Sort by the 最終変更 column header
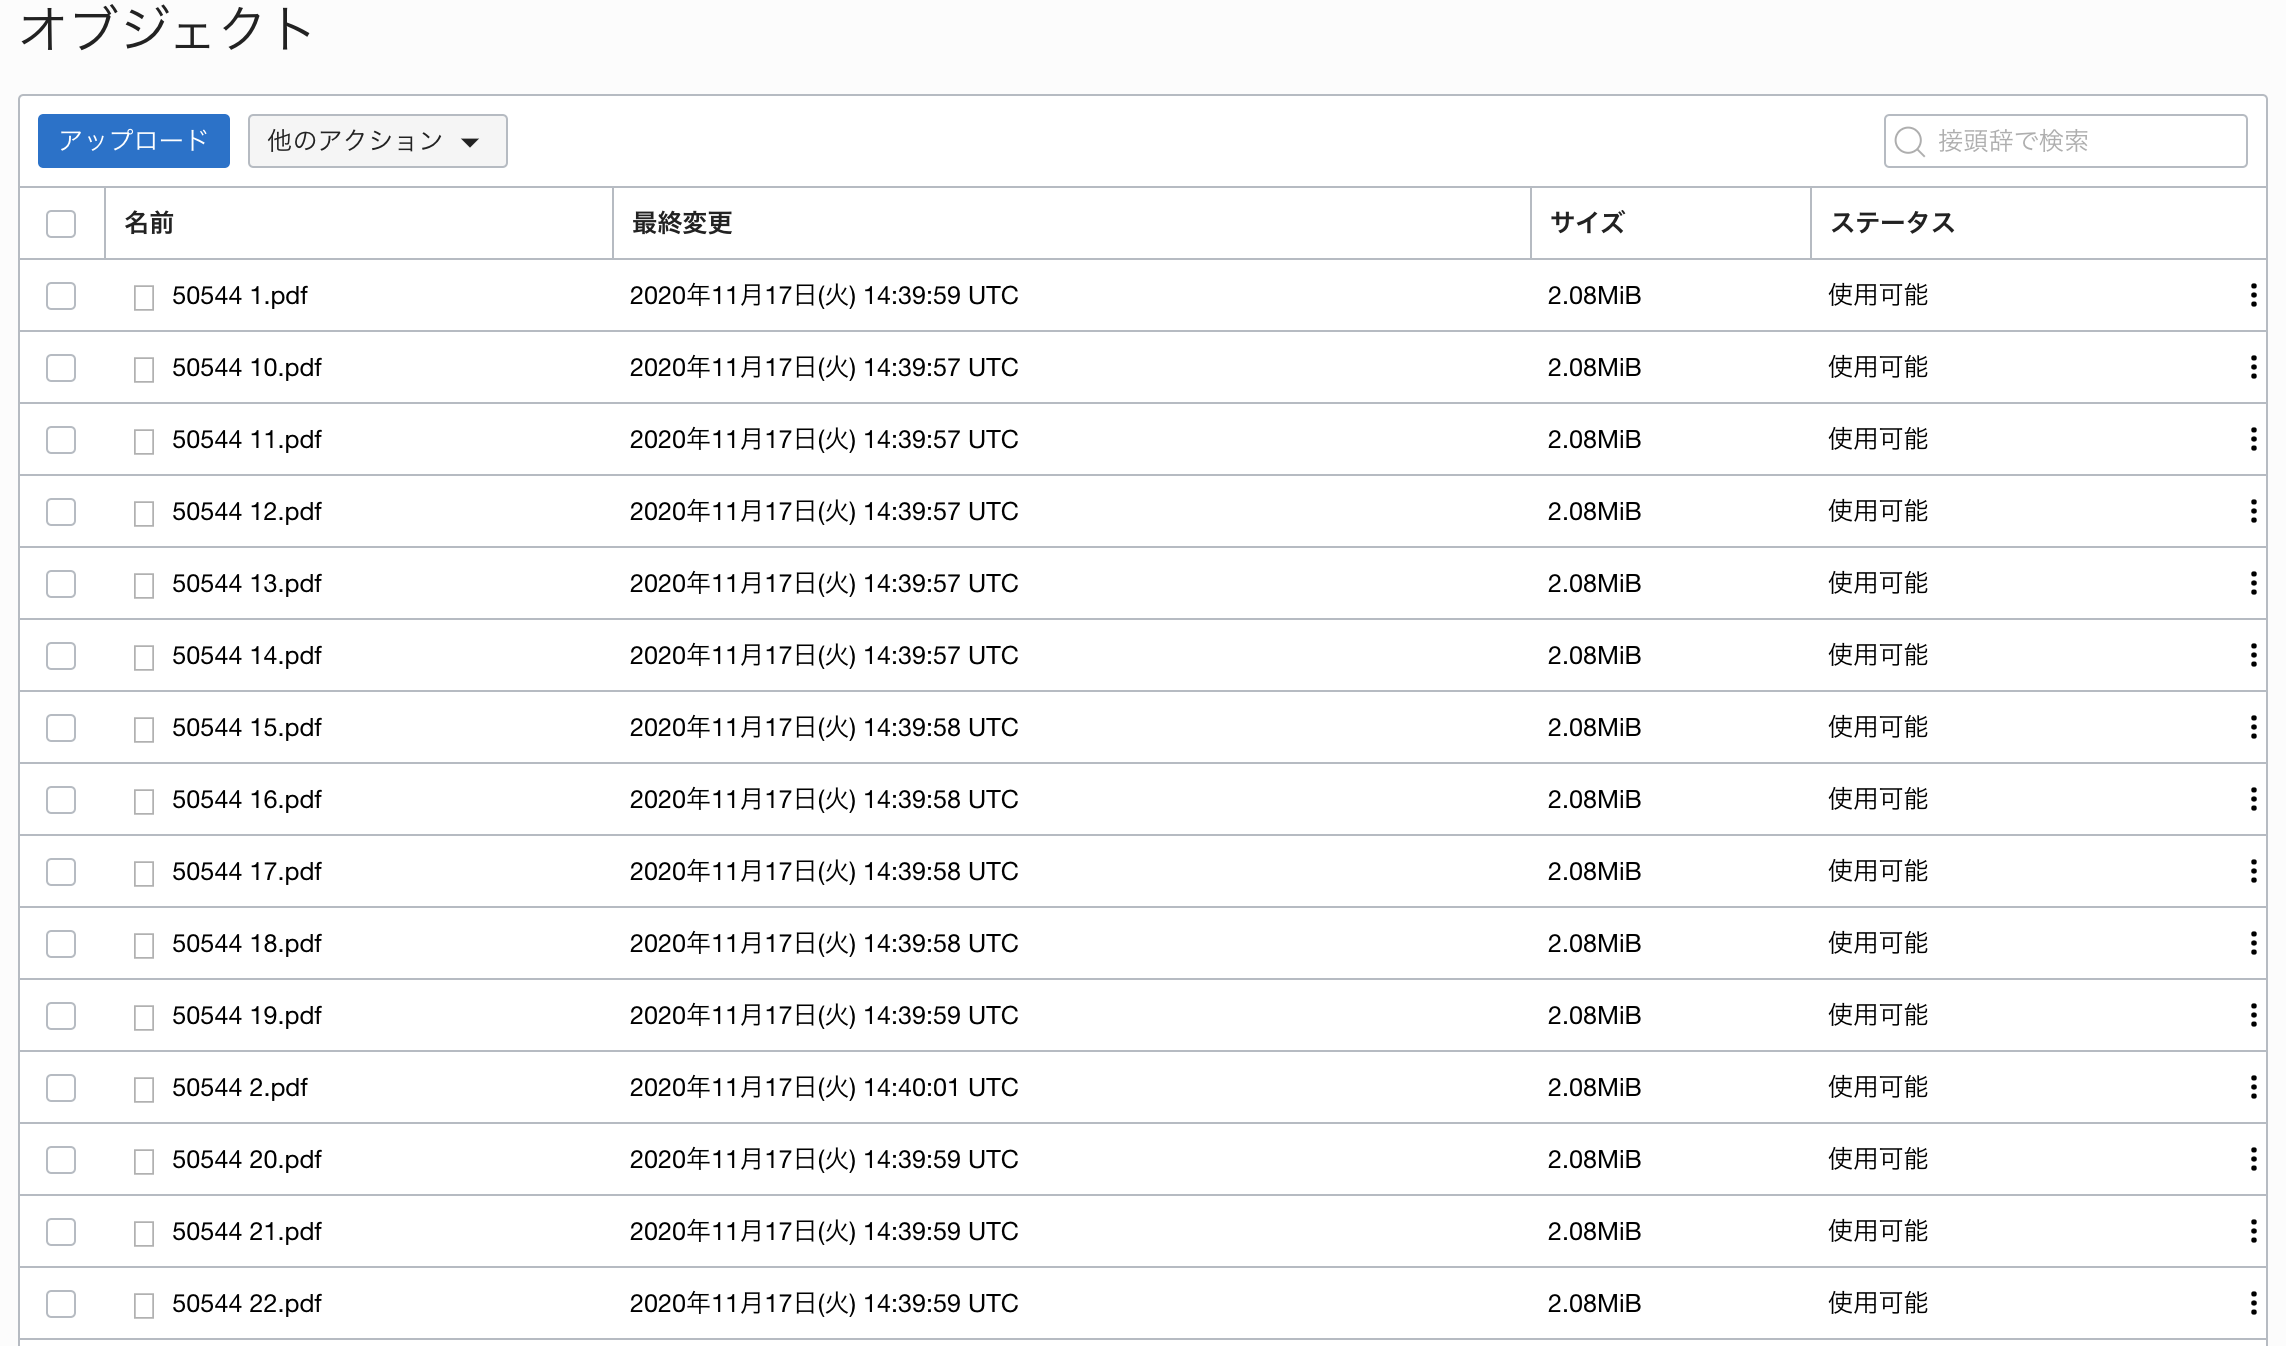 682,223
